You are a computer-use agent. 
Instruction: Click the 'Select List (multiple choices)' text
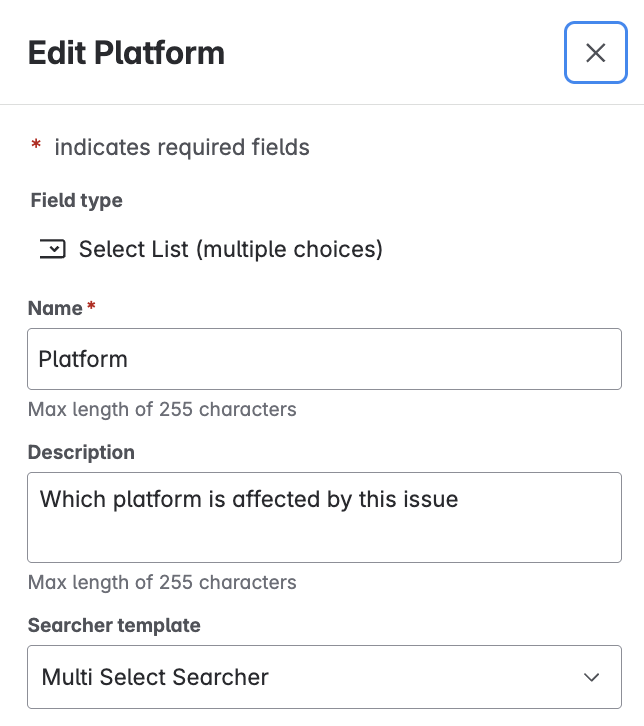coord(231,249)
